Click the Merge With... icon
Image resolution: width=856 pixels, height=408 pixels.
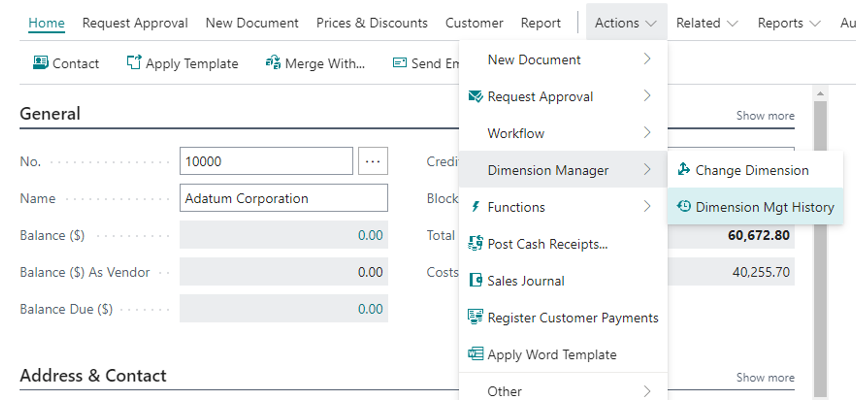tap(273, 63)
